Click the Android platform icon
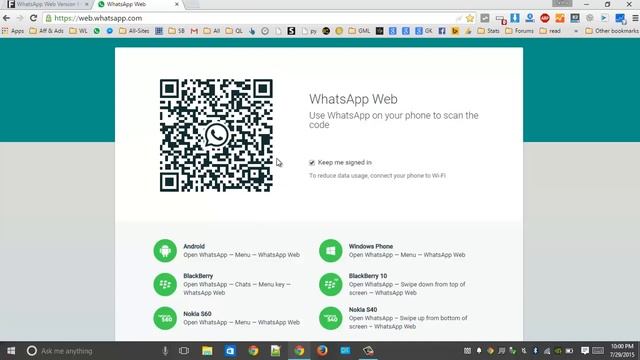This screenshot has height=360, width=640. tap(165, 251)
